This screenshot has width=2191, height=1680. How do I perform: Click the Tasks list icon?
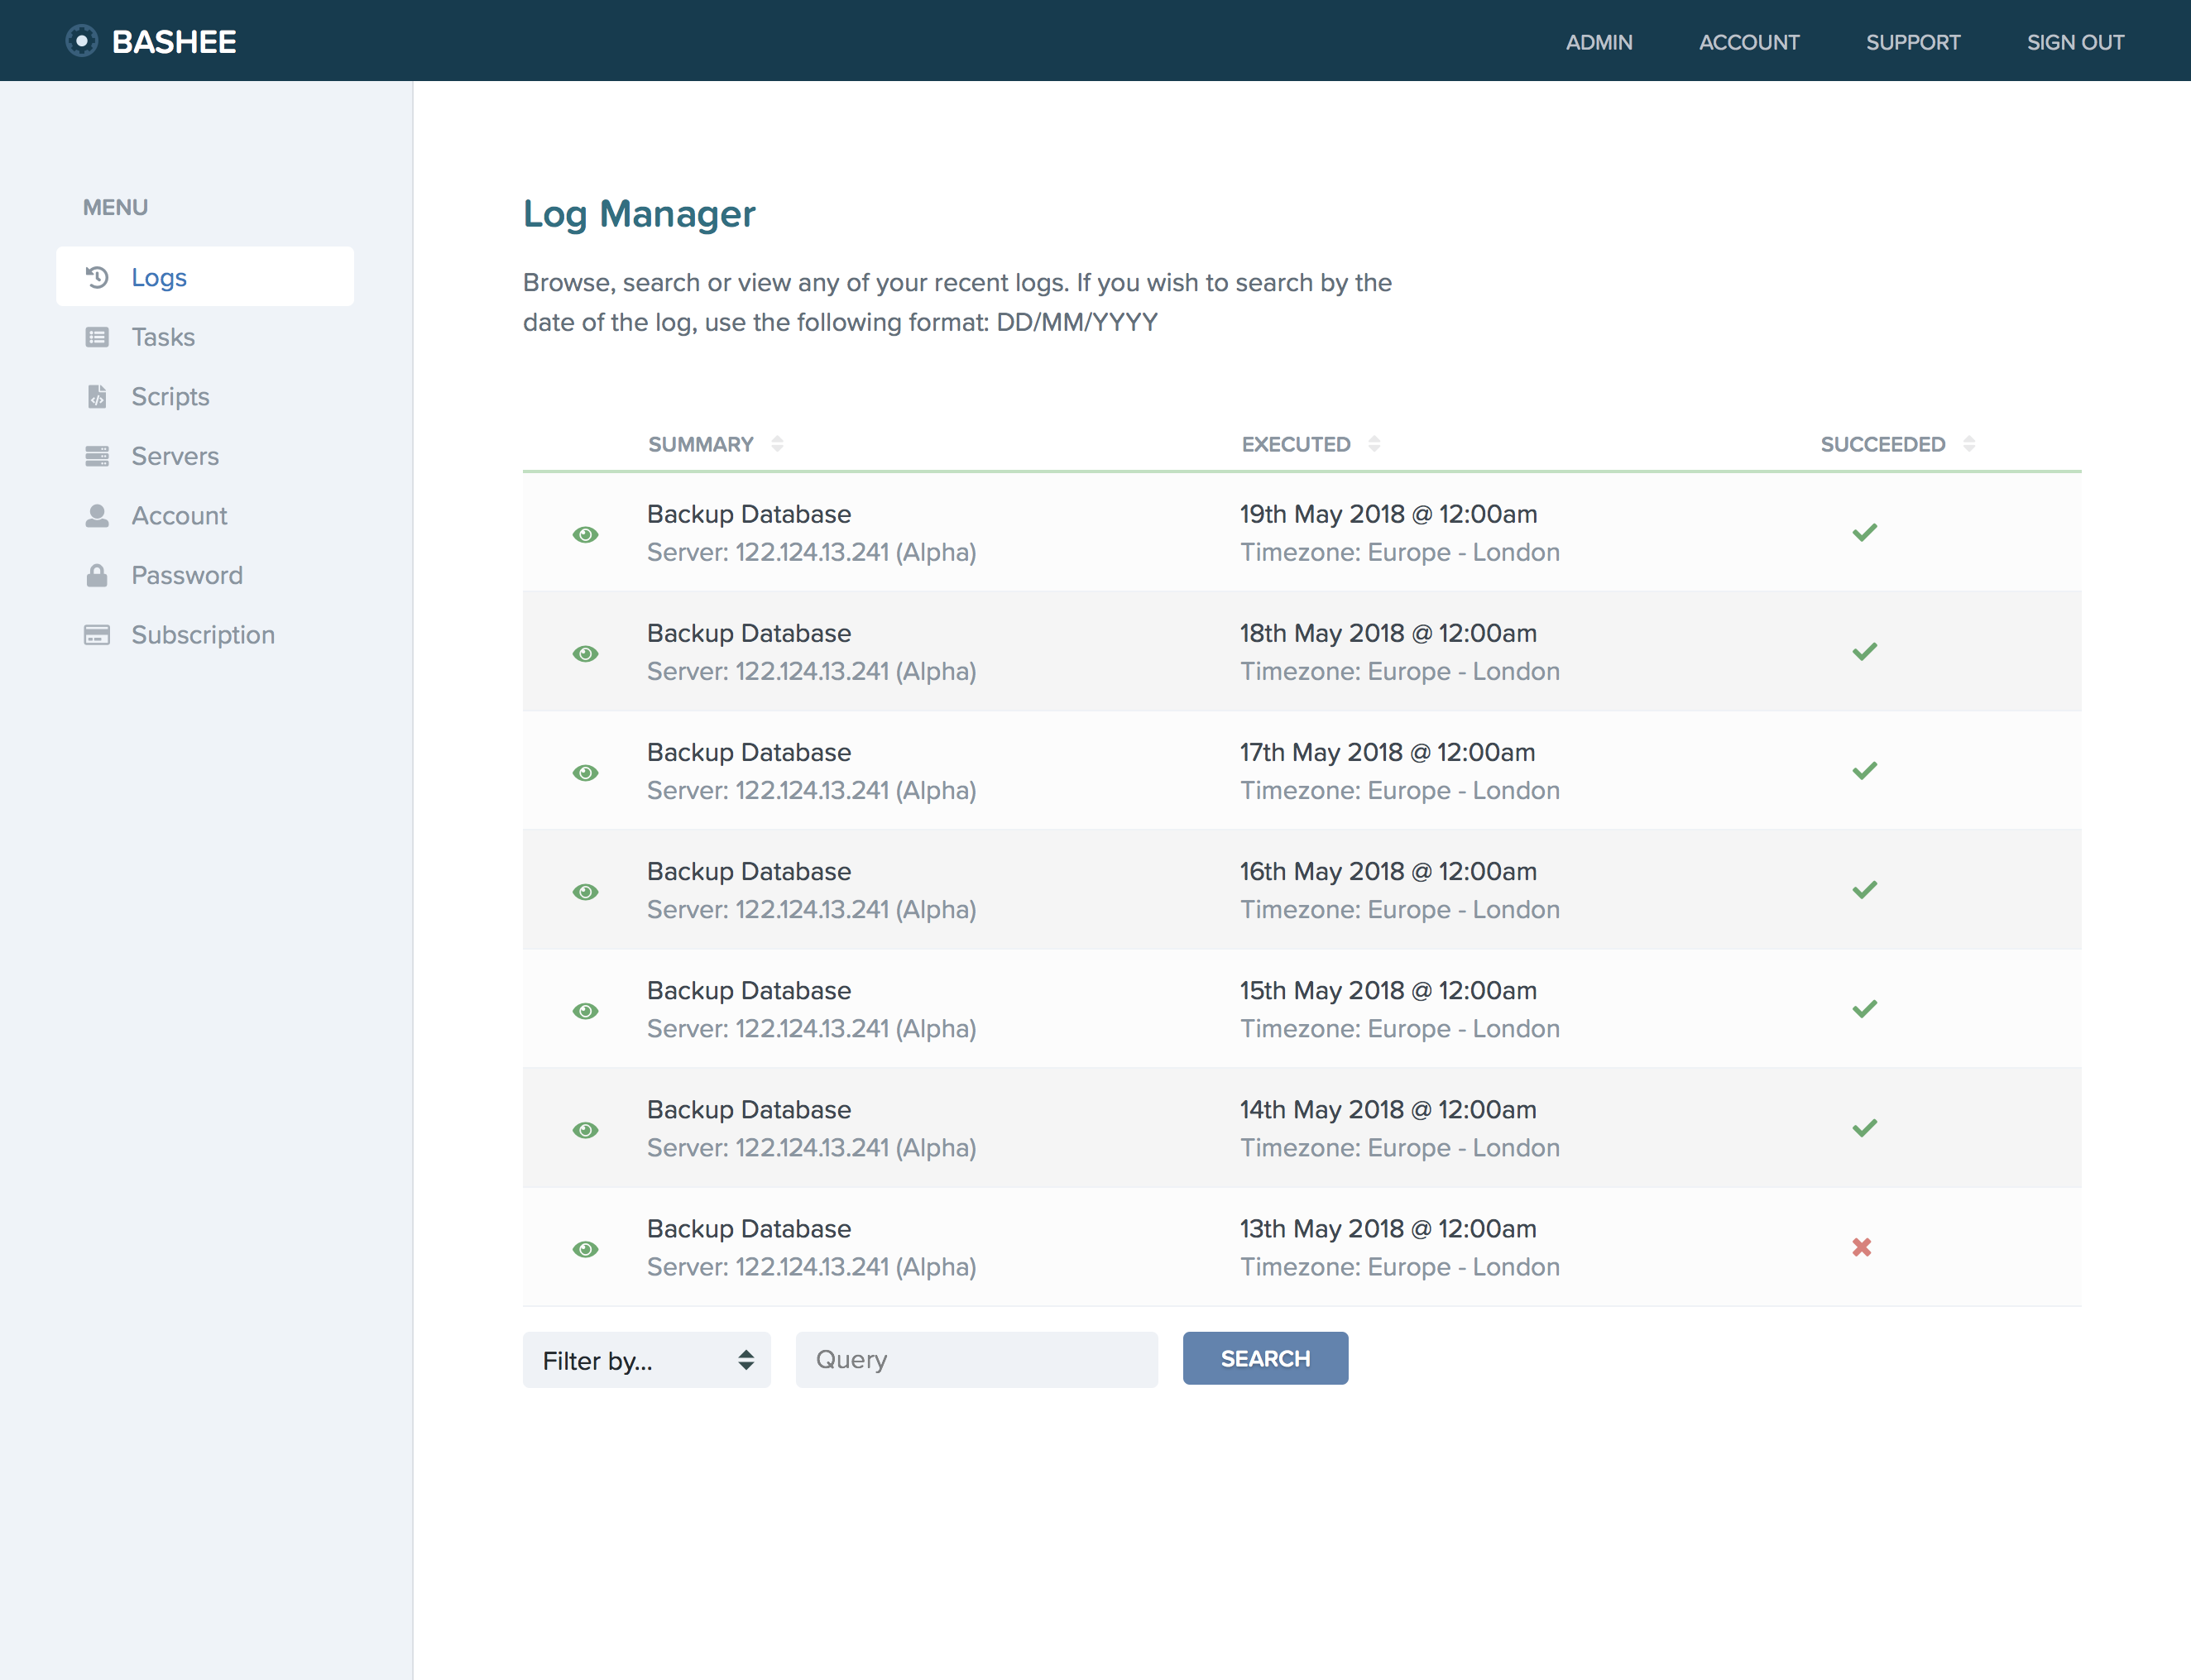click(97, 337)
